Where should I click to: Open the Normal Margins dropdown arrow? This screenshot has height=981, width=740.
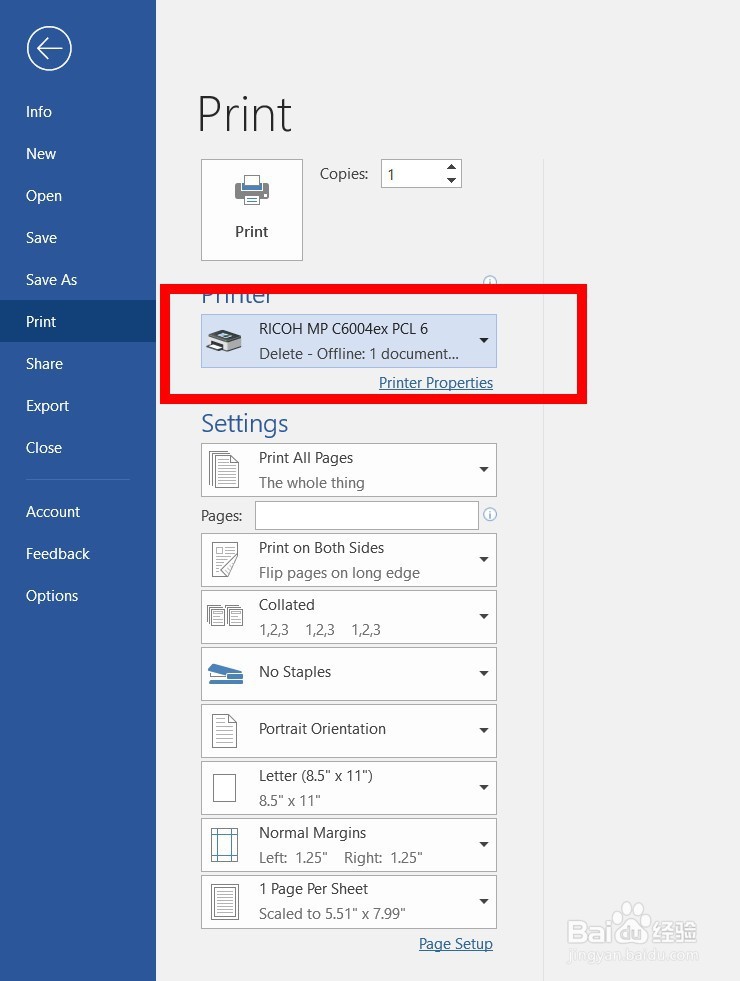[x=484, y=844]
